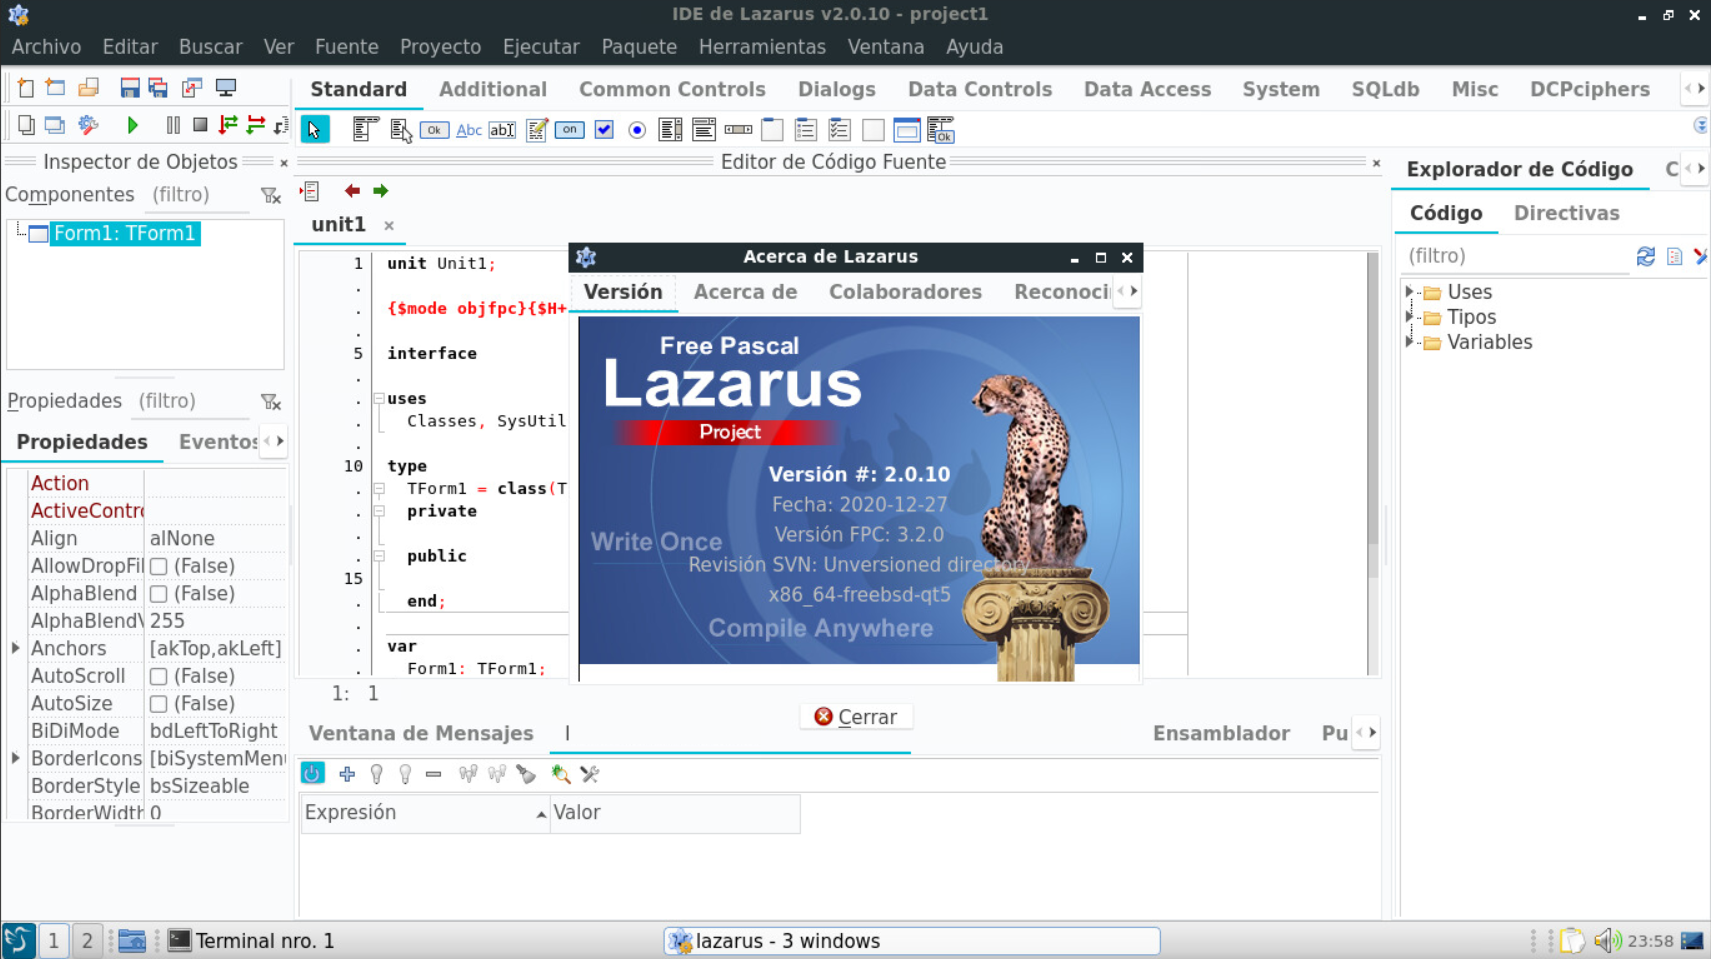The width and height of the screenshot is (1711, 959).
Task: Select the TScrollBar component icon
Action: click(738, 129)
